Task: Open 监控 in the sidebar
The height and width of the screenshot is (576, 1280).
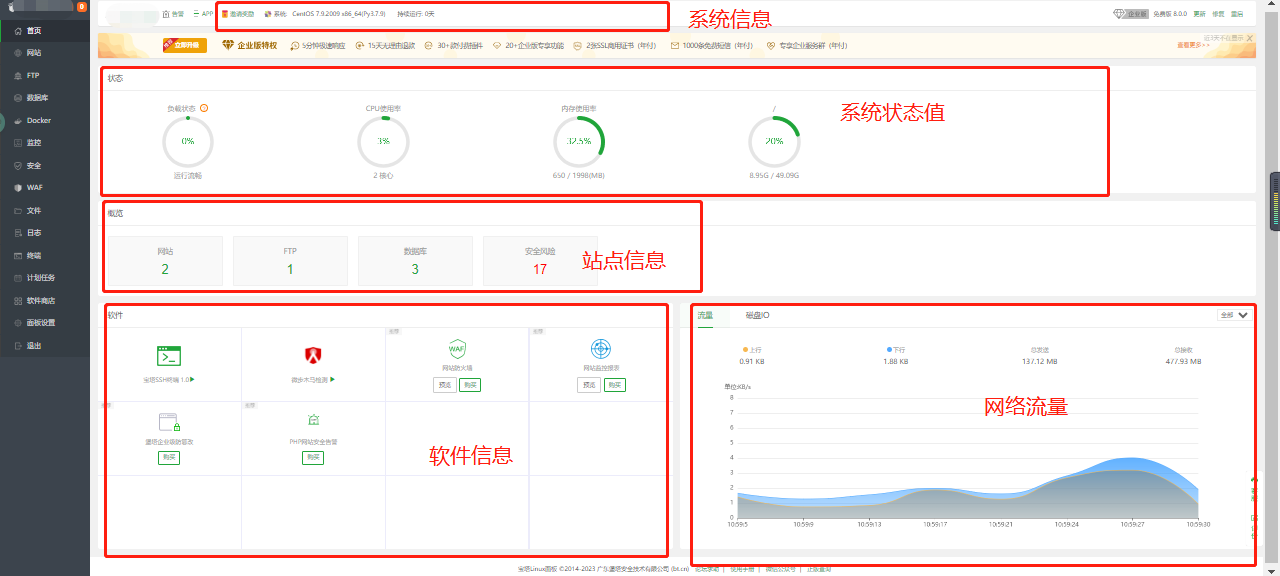Action: tap(45, 143)
